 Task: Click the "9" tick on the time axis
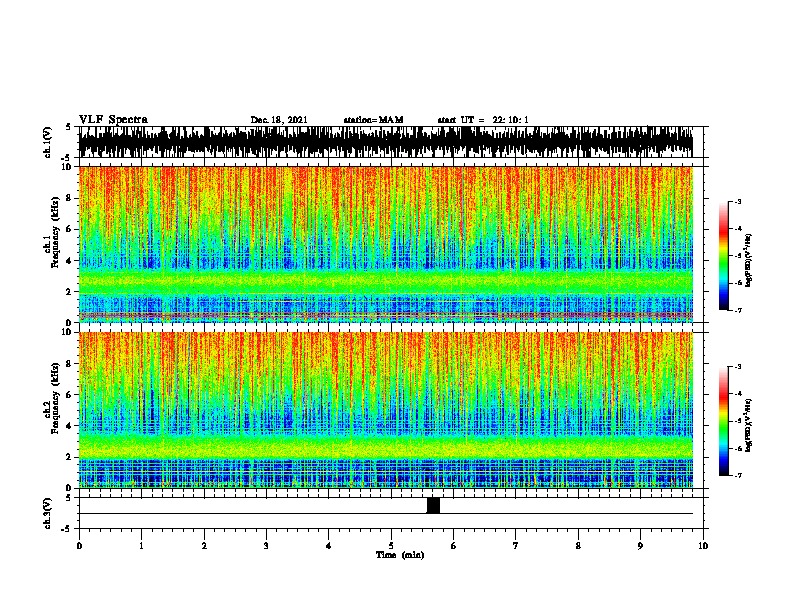click(640, 546)
